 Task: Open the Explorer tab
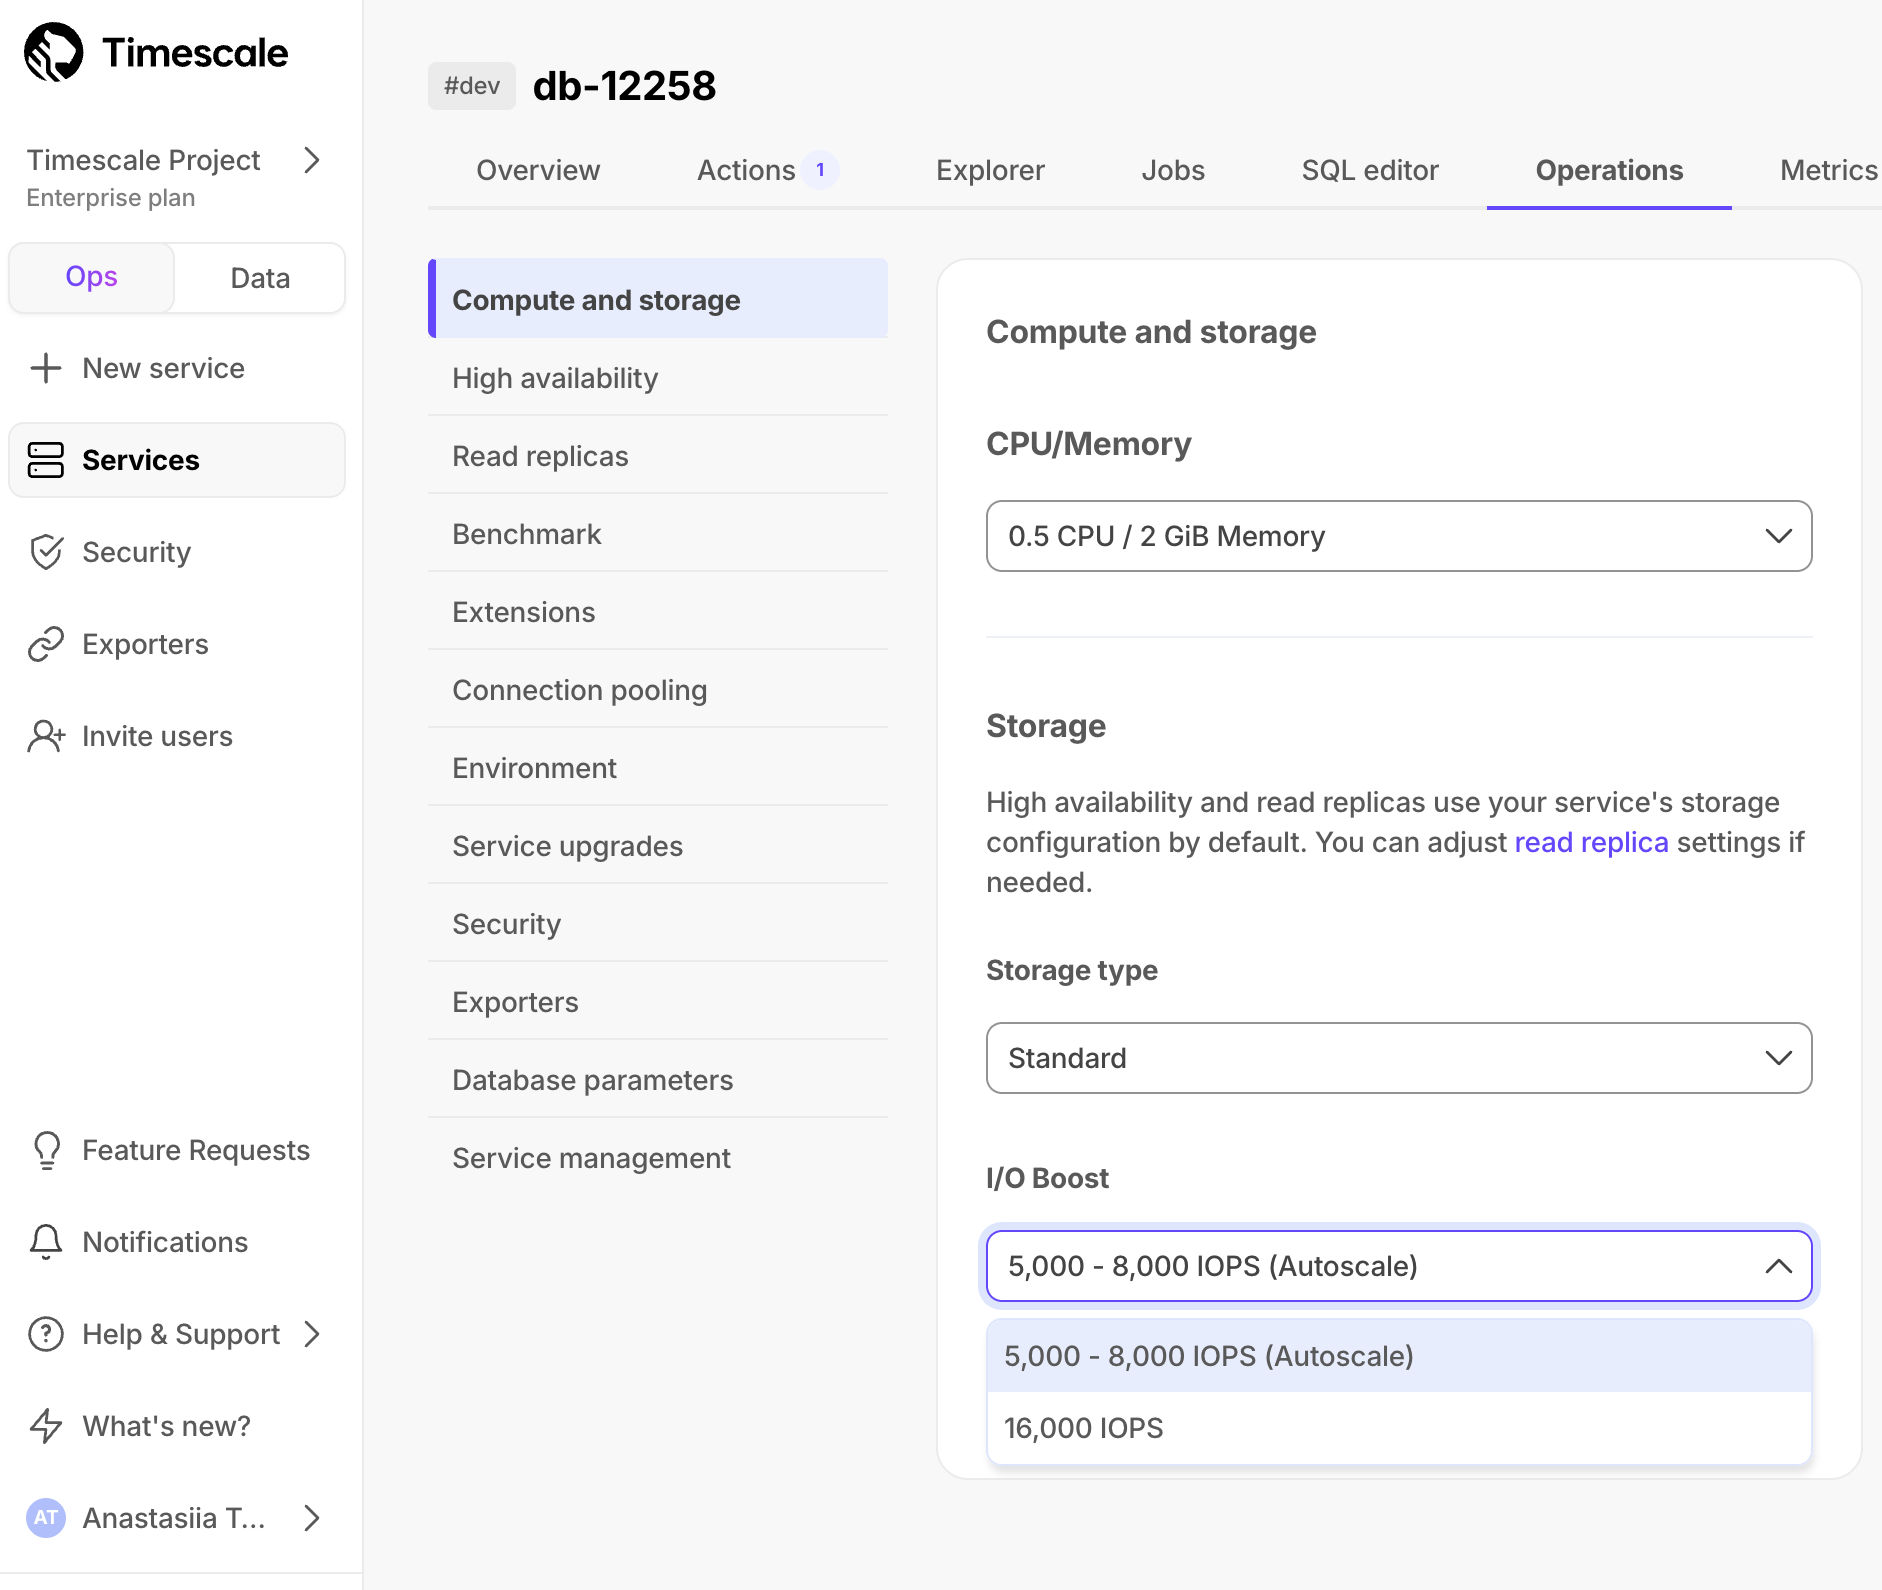click(x=990, y=170)
